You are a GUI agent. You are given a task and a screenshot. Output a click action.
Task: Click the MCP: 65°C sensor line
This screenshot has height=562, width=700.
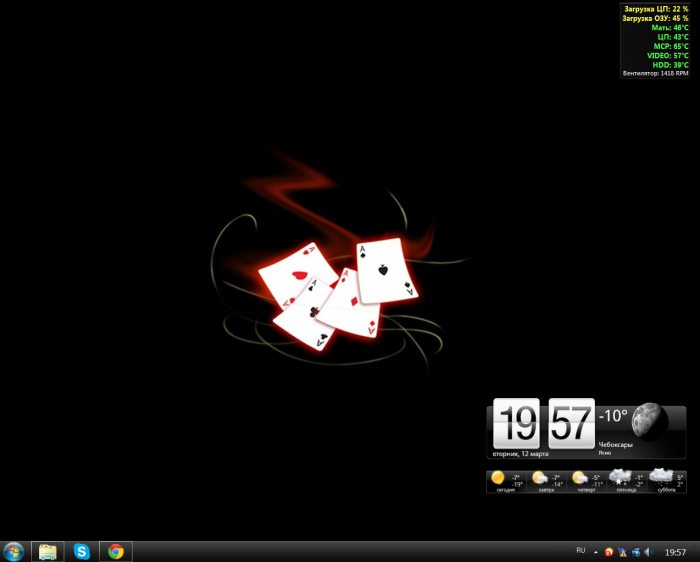pos(671,46)
